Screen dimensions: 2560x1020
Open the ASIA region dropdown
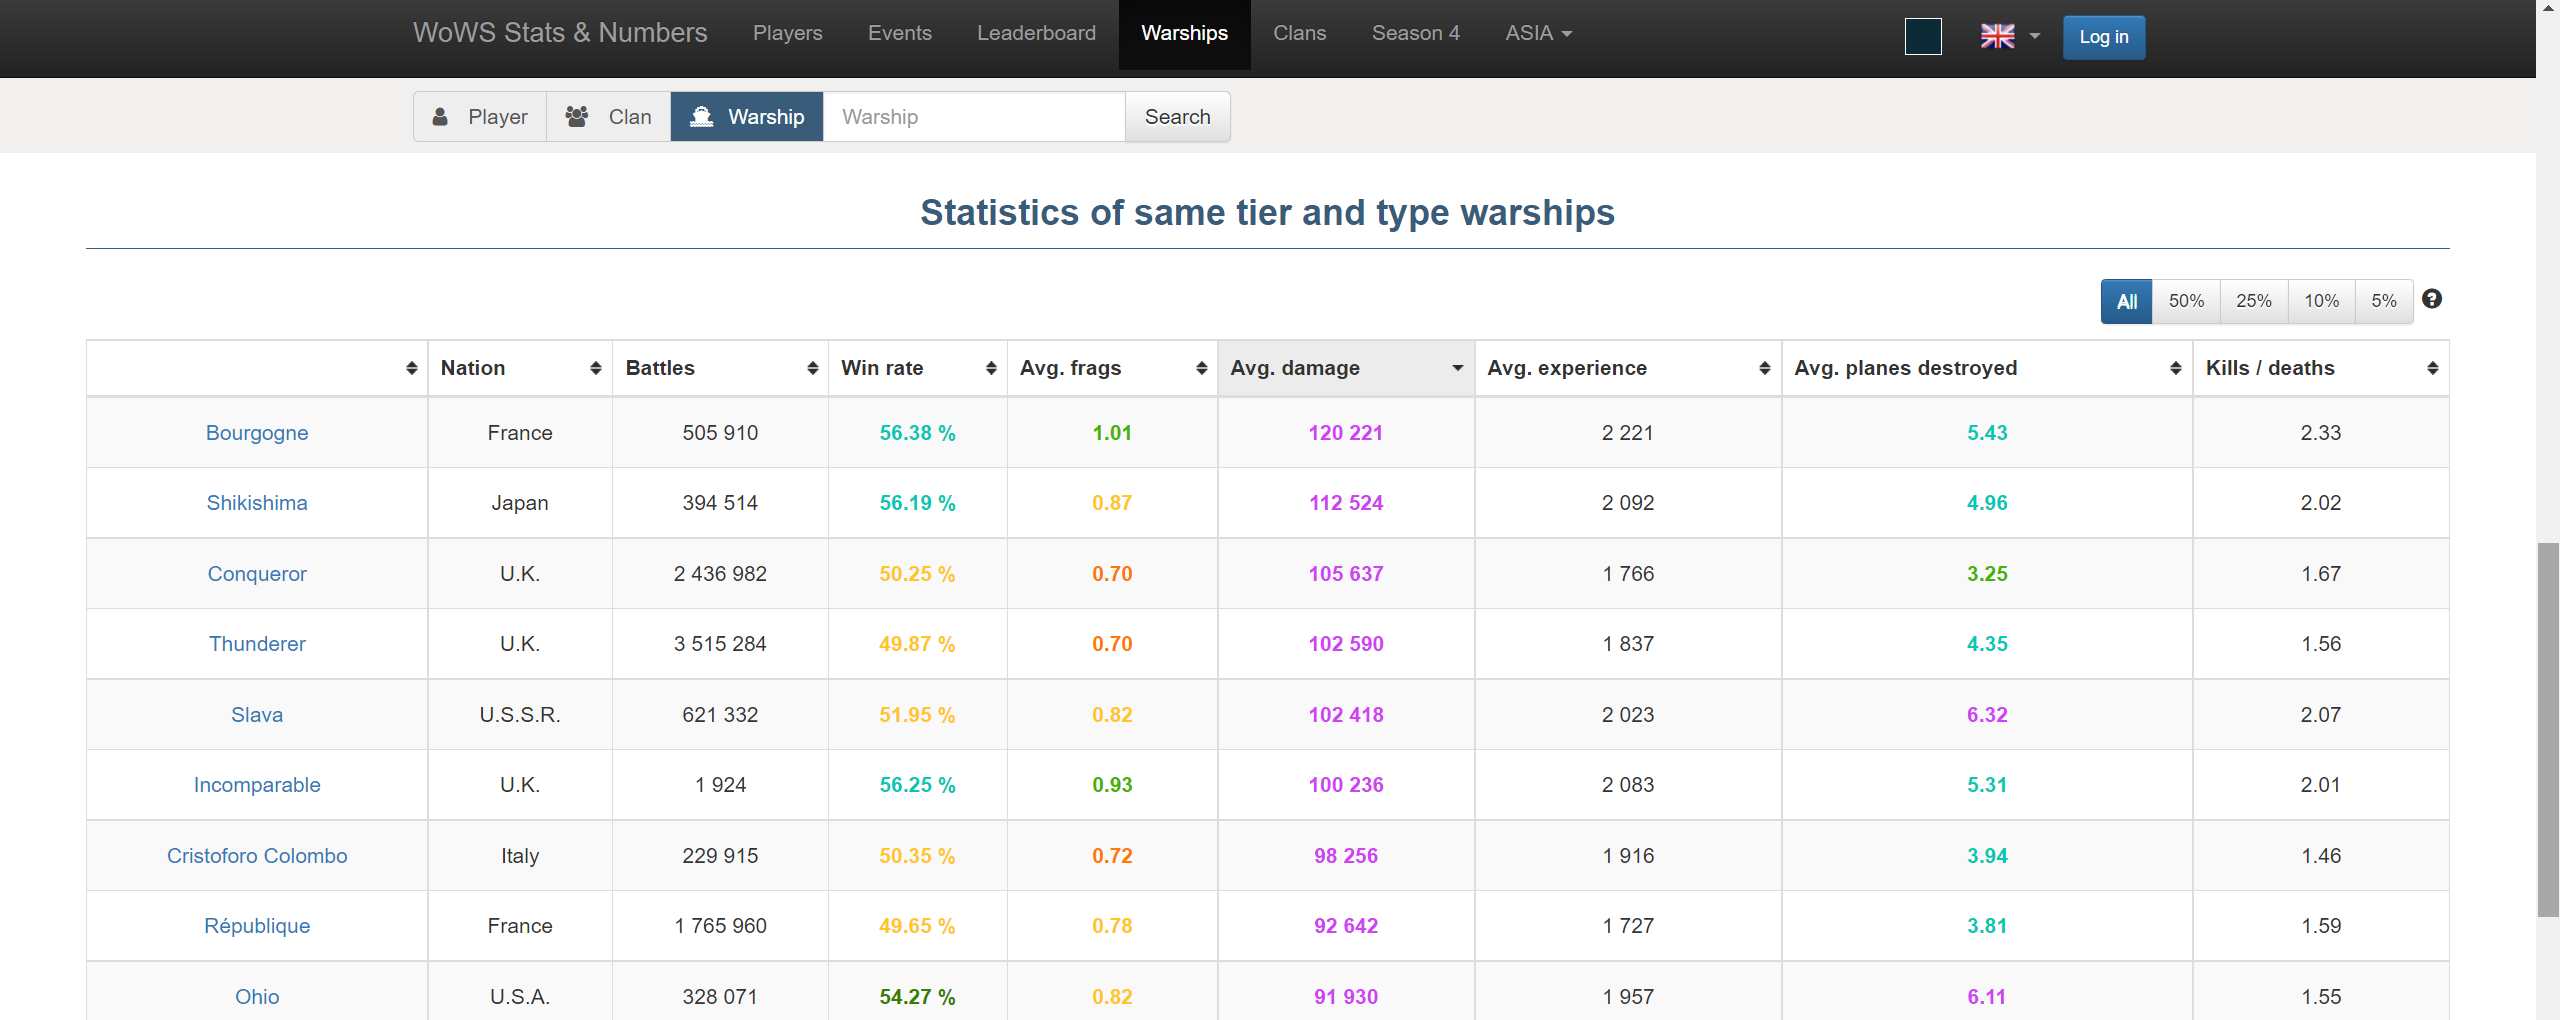pyautogui.click(x=1538, y=33)
